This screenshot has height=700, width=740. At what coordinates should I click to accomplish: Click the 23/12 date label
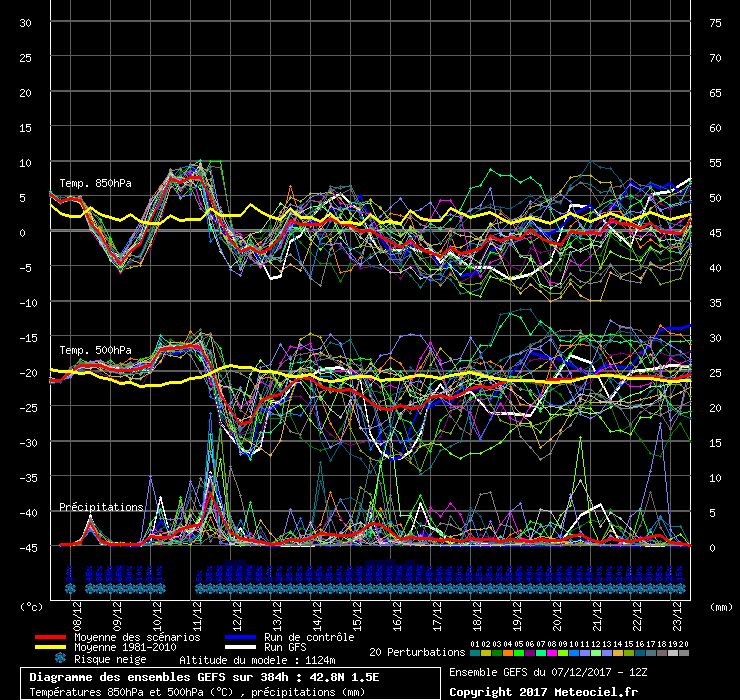[677, 616]
